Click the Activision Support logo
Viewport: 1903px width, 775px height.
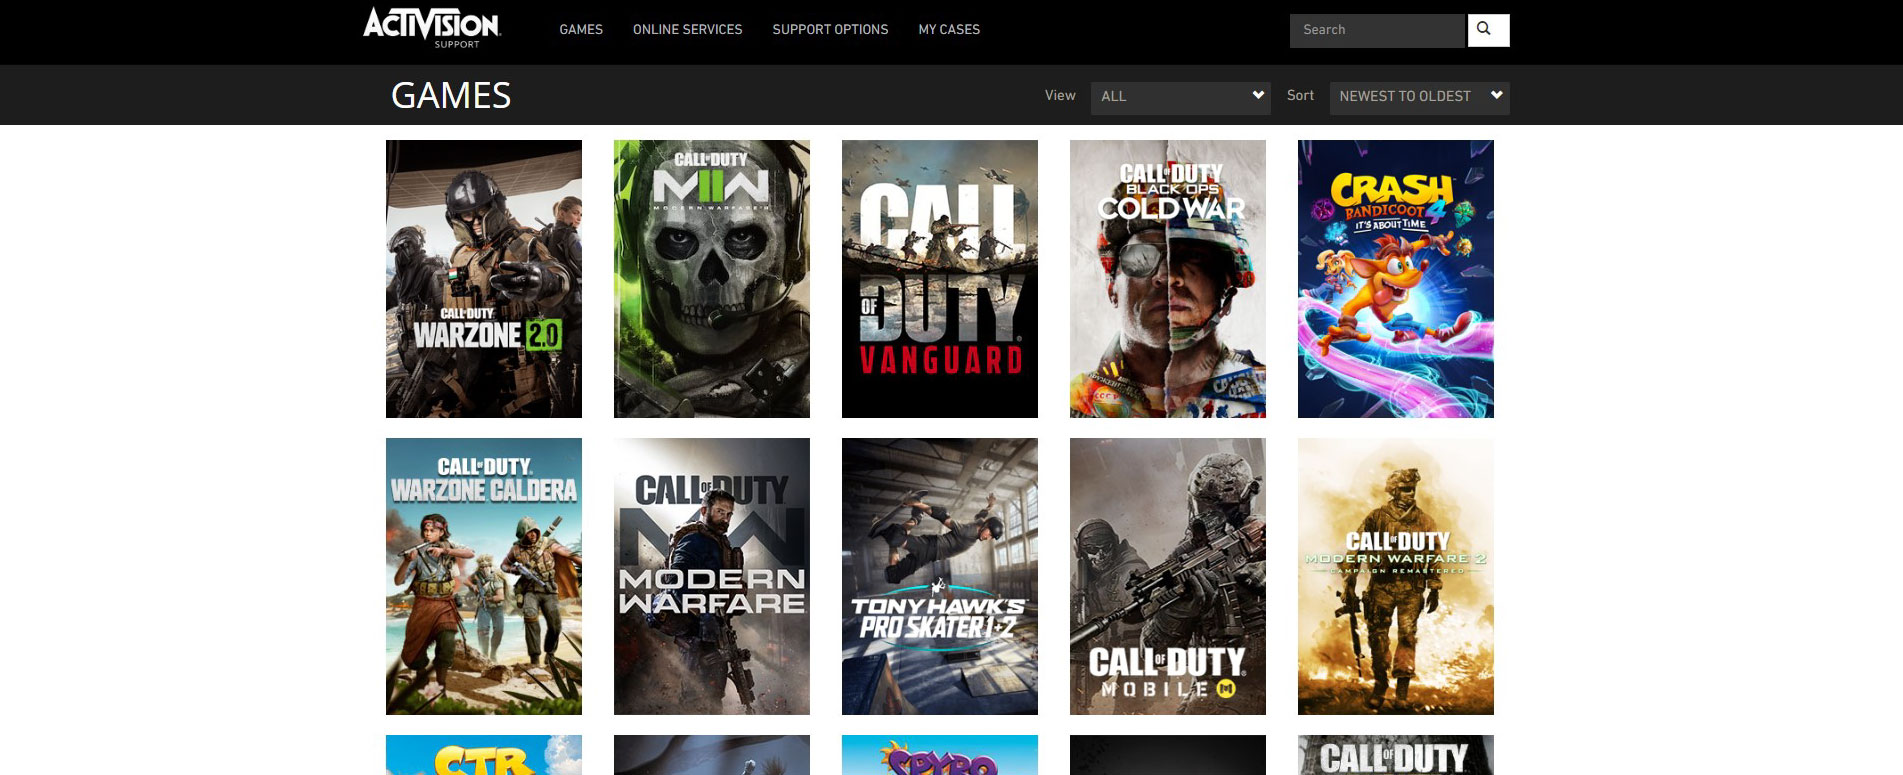click(432, 28)
